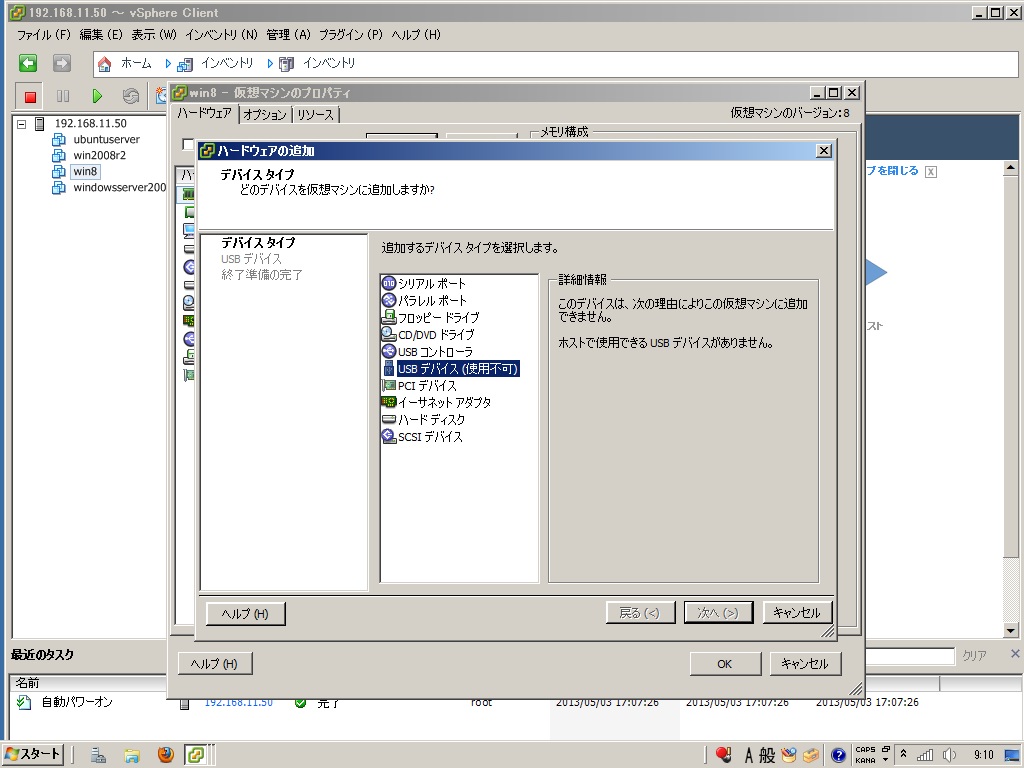The image size is (1024, 768).
Task: Click the clock showing 9:10
Action: point(984,755)
